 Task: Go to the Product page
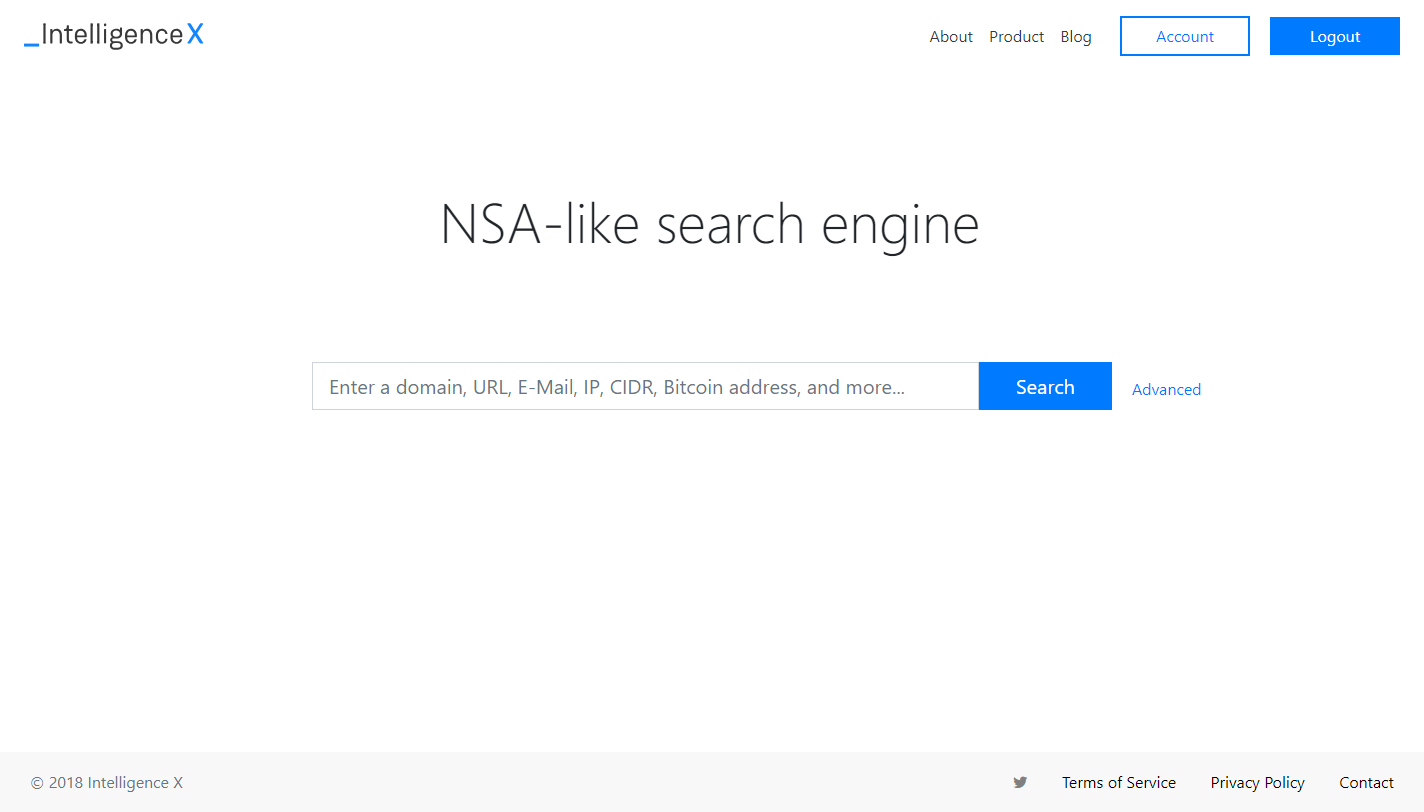point(1016,37)
